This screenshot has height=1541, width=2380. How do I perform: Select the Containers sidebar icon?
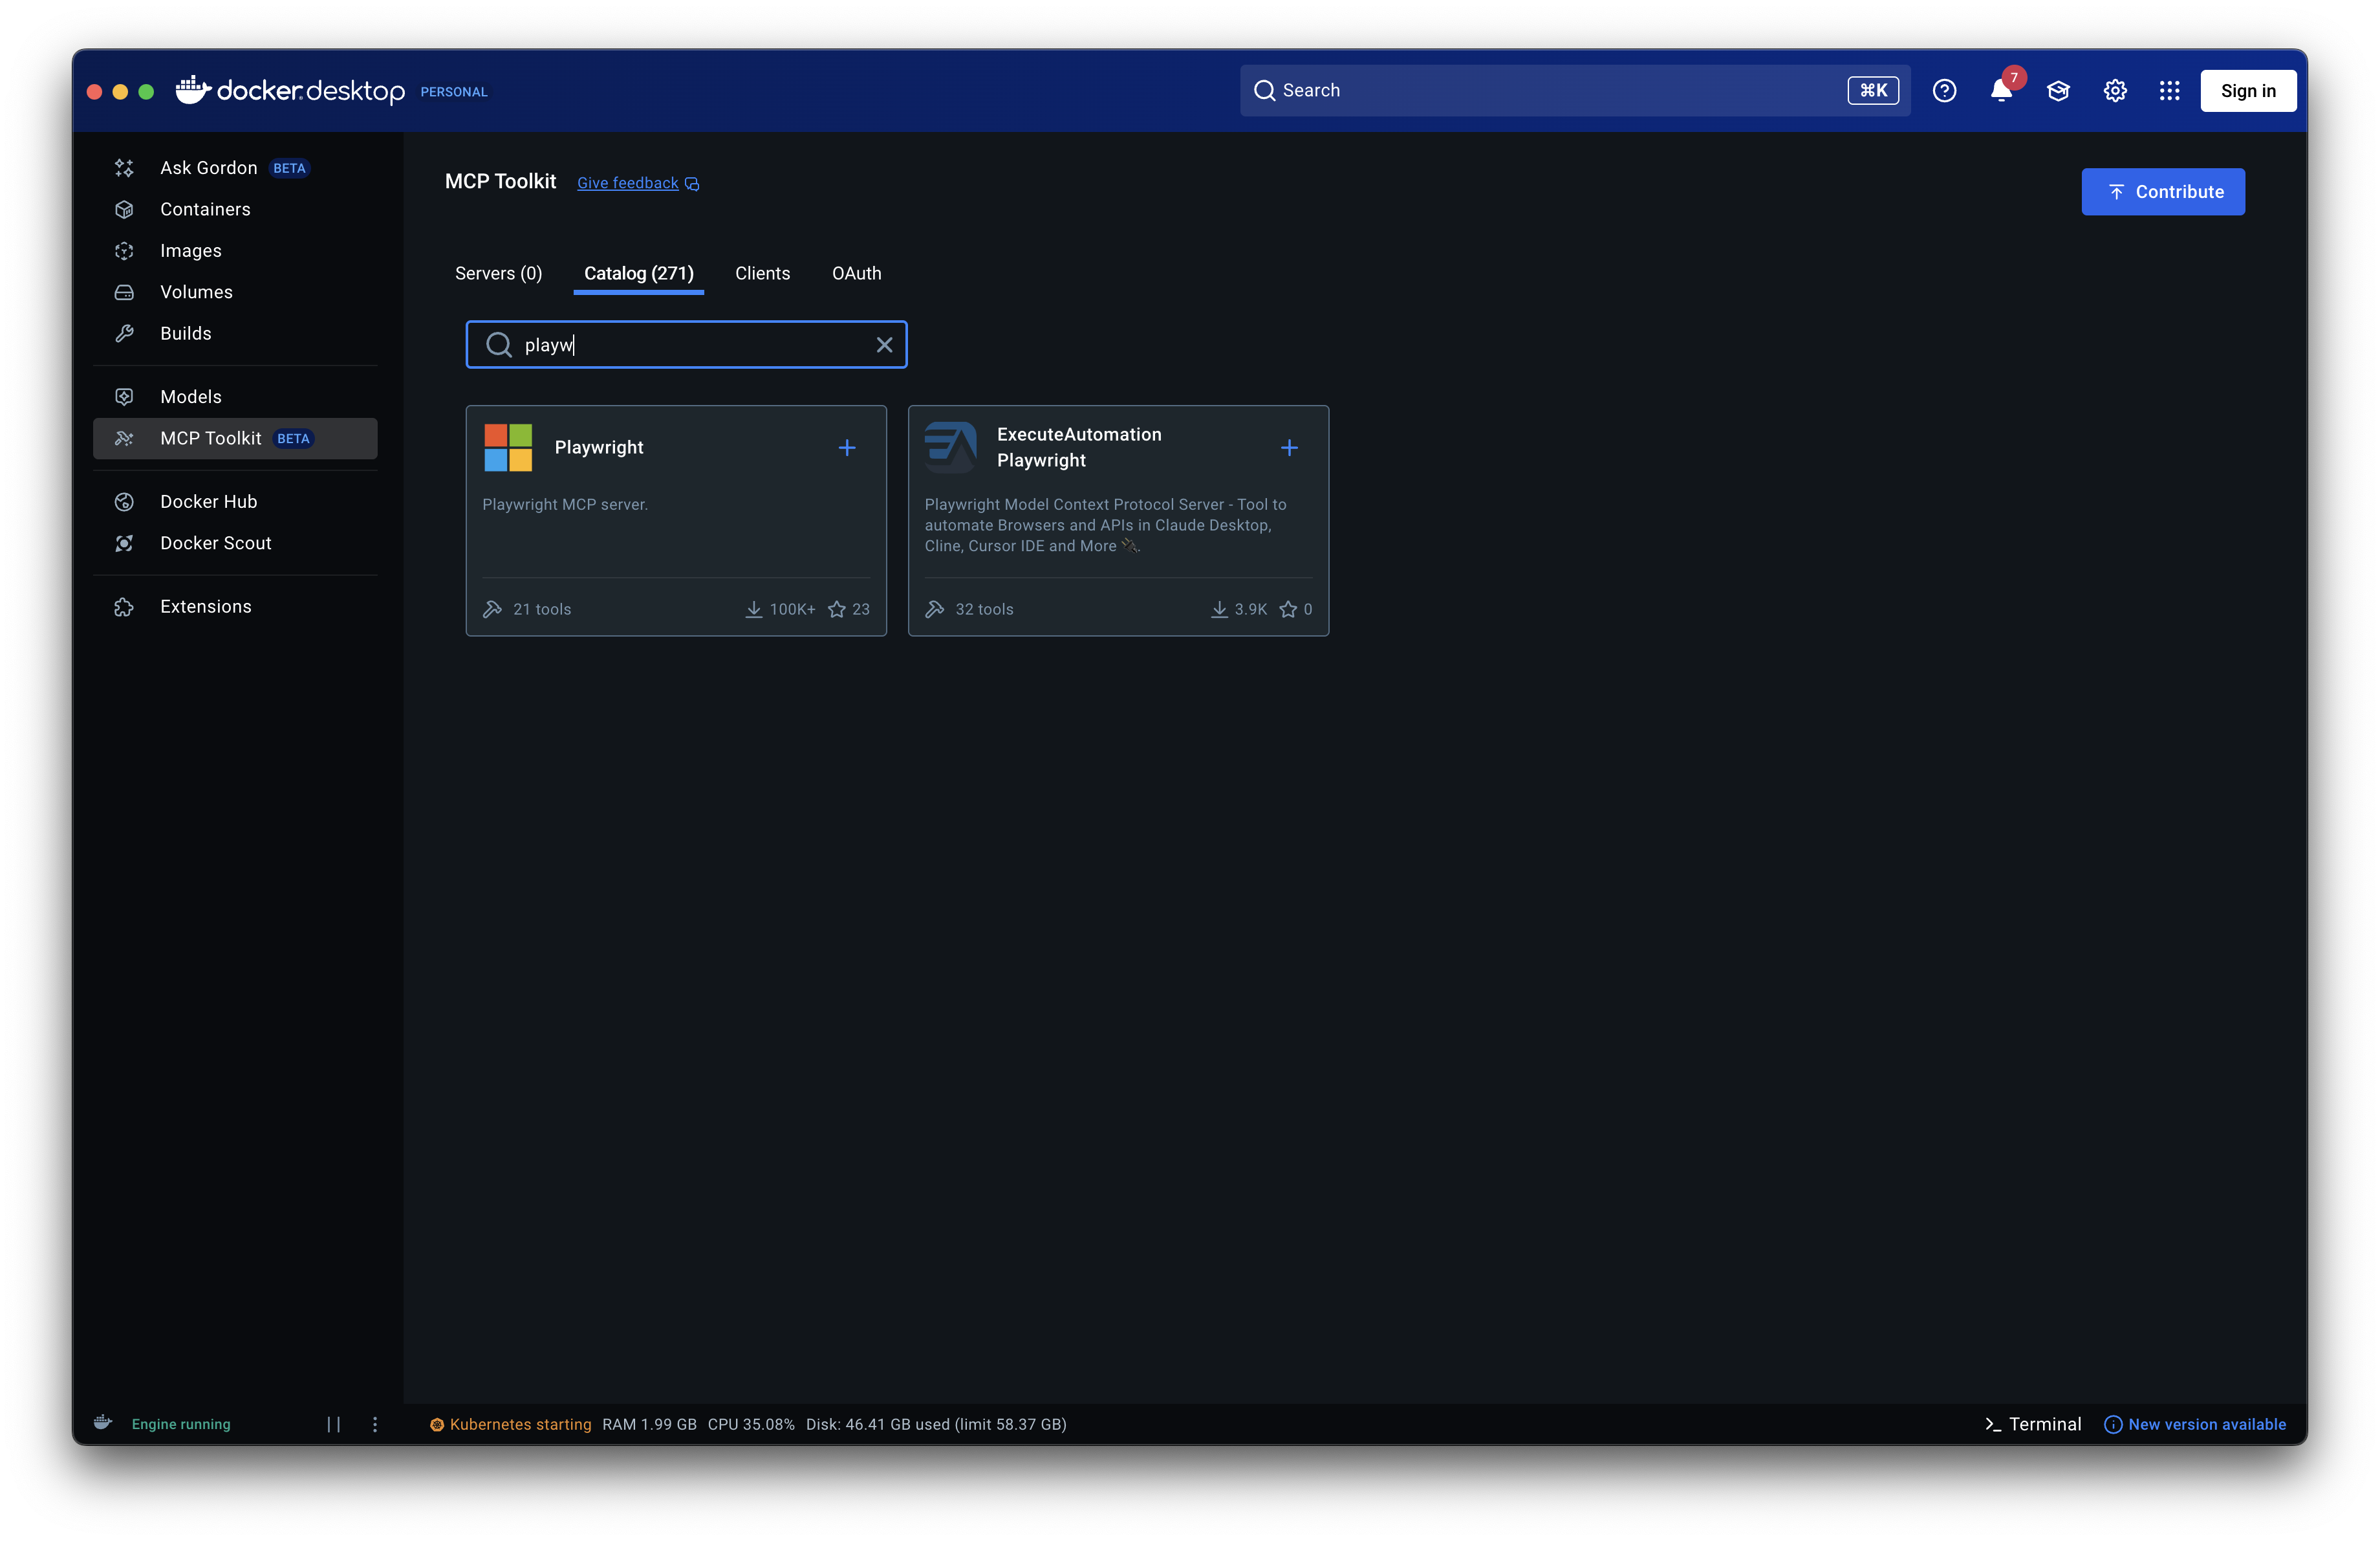[123, 209]
